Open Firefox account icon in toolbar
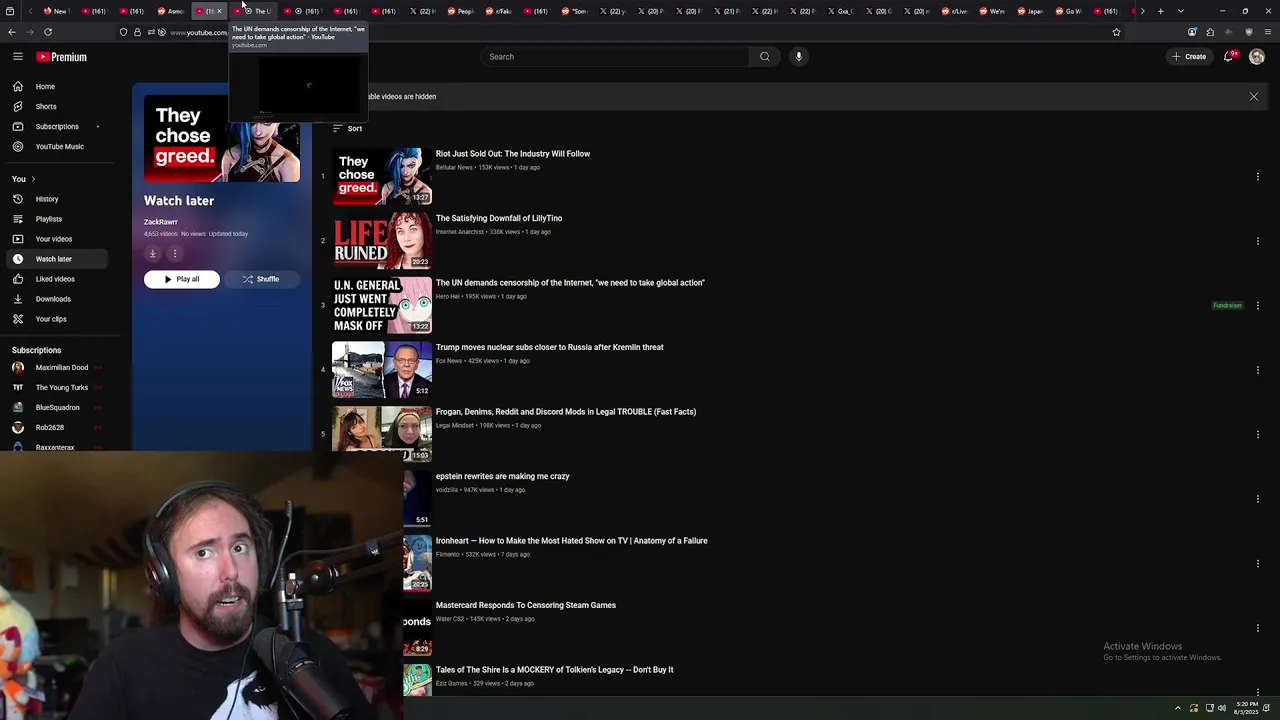This screenshot has height=720, width=1280. coord(1192,32)
